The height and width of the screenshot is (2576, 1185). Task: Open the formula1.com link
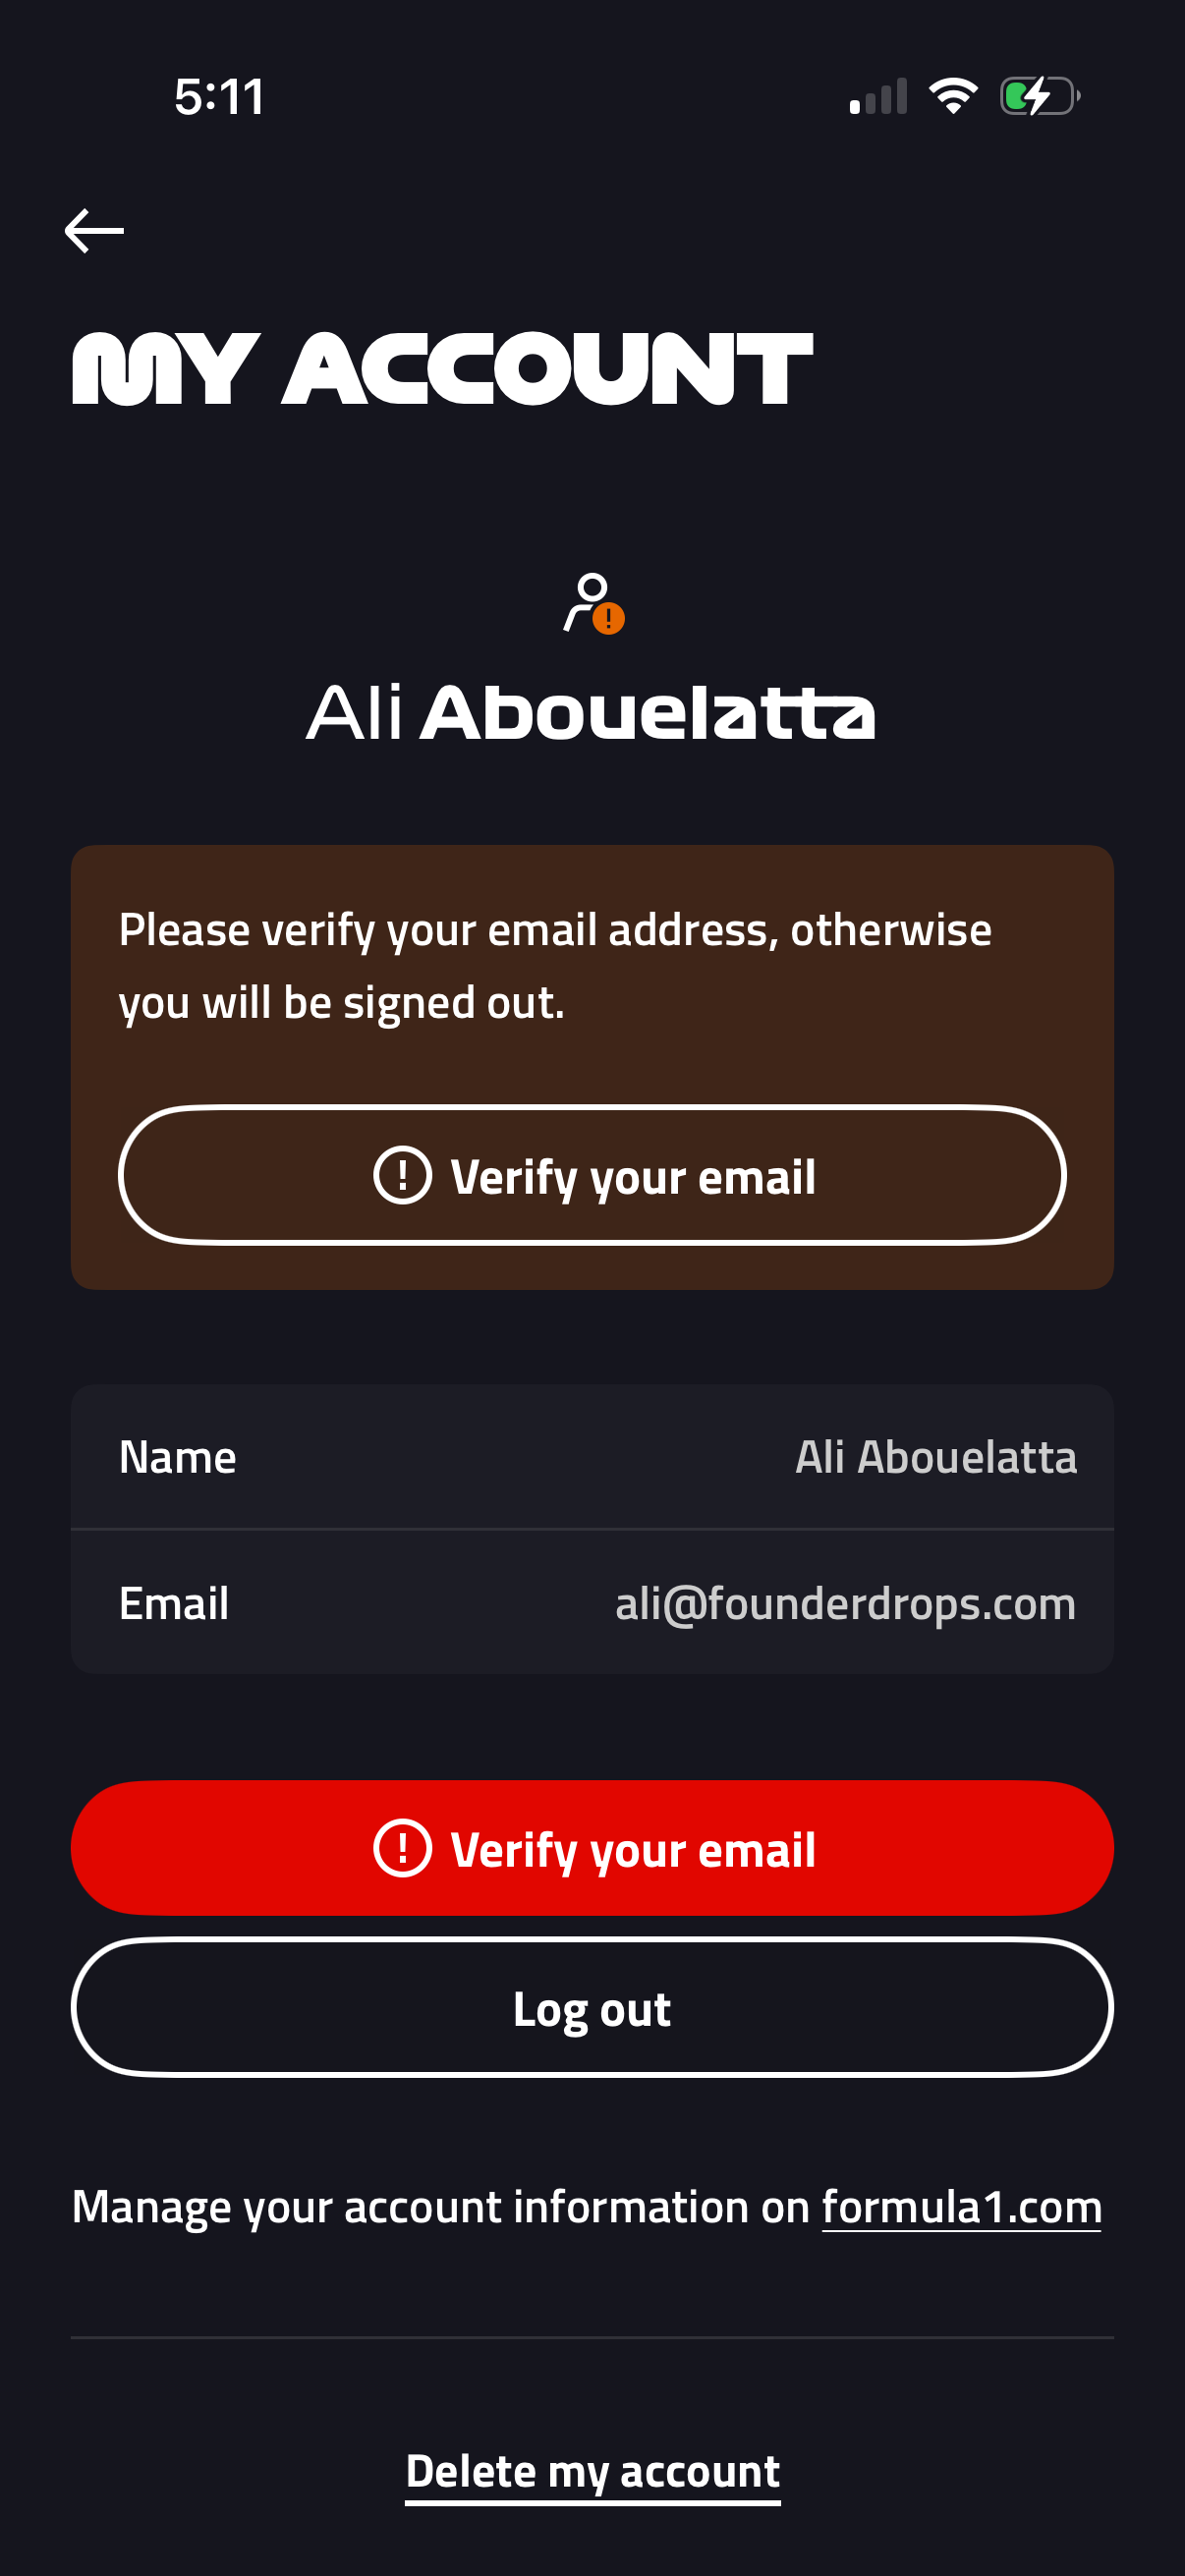pos(961,2207)
